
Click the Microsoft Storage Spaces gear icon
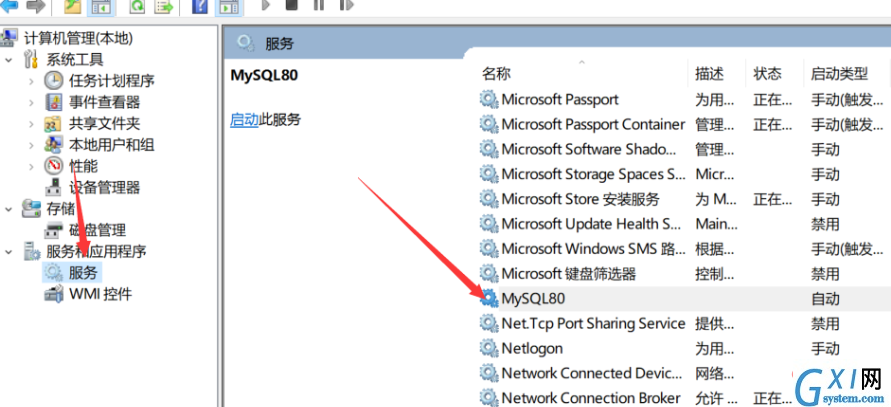tap(489, 174)
